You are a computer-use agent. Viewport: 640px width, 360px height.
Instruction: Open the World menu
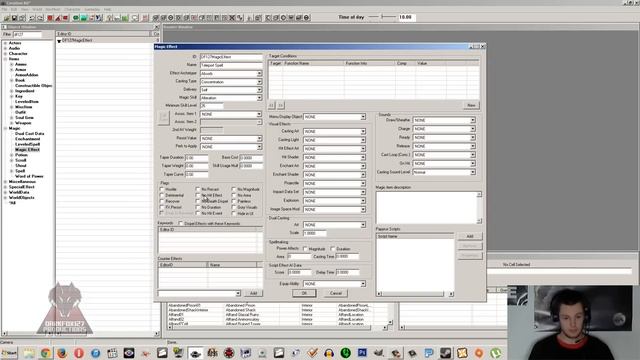click(37, 9)
